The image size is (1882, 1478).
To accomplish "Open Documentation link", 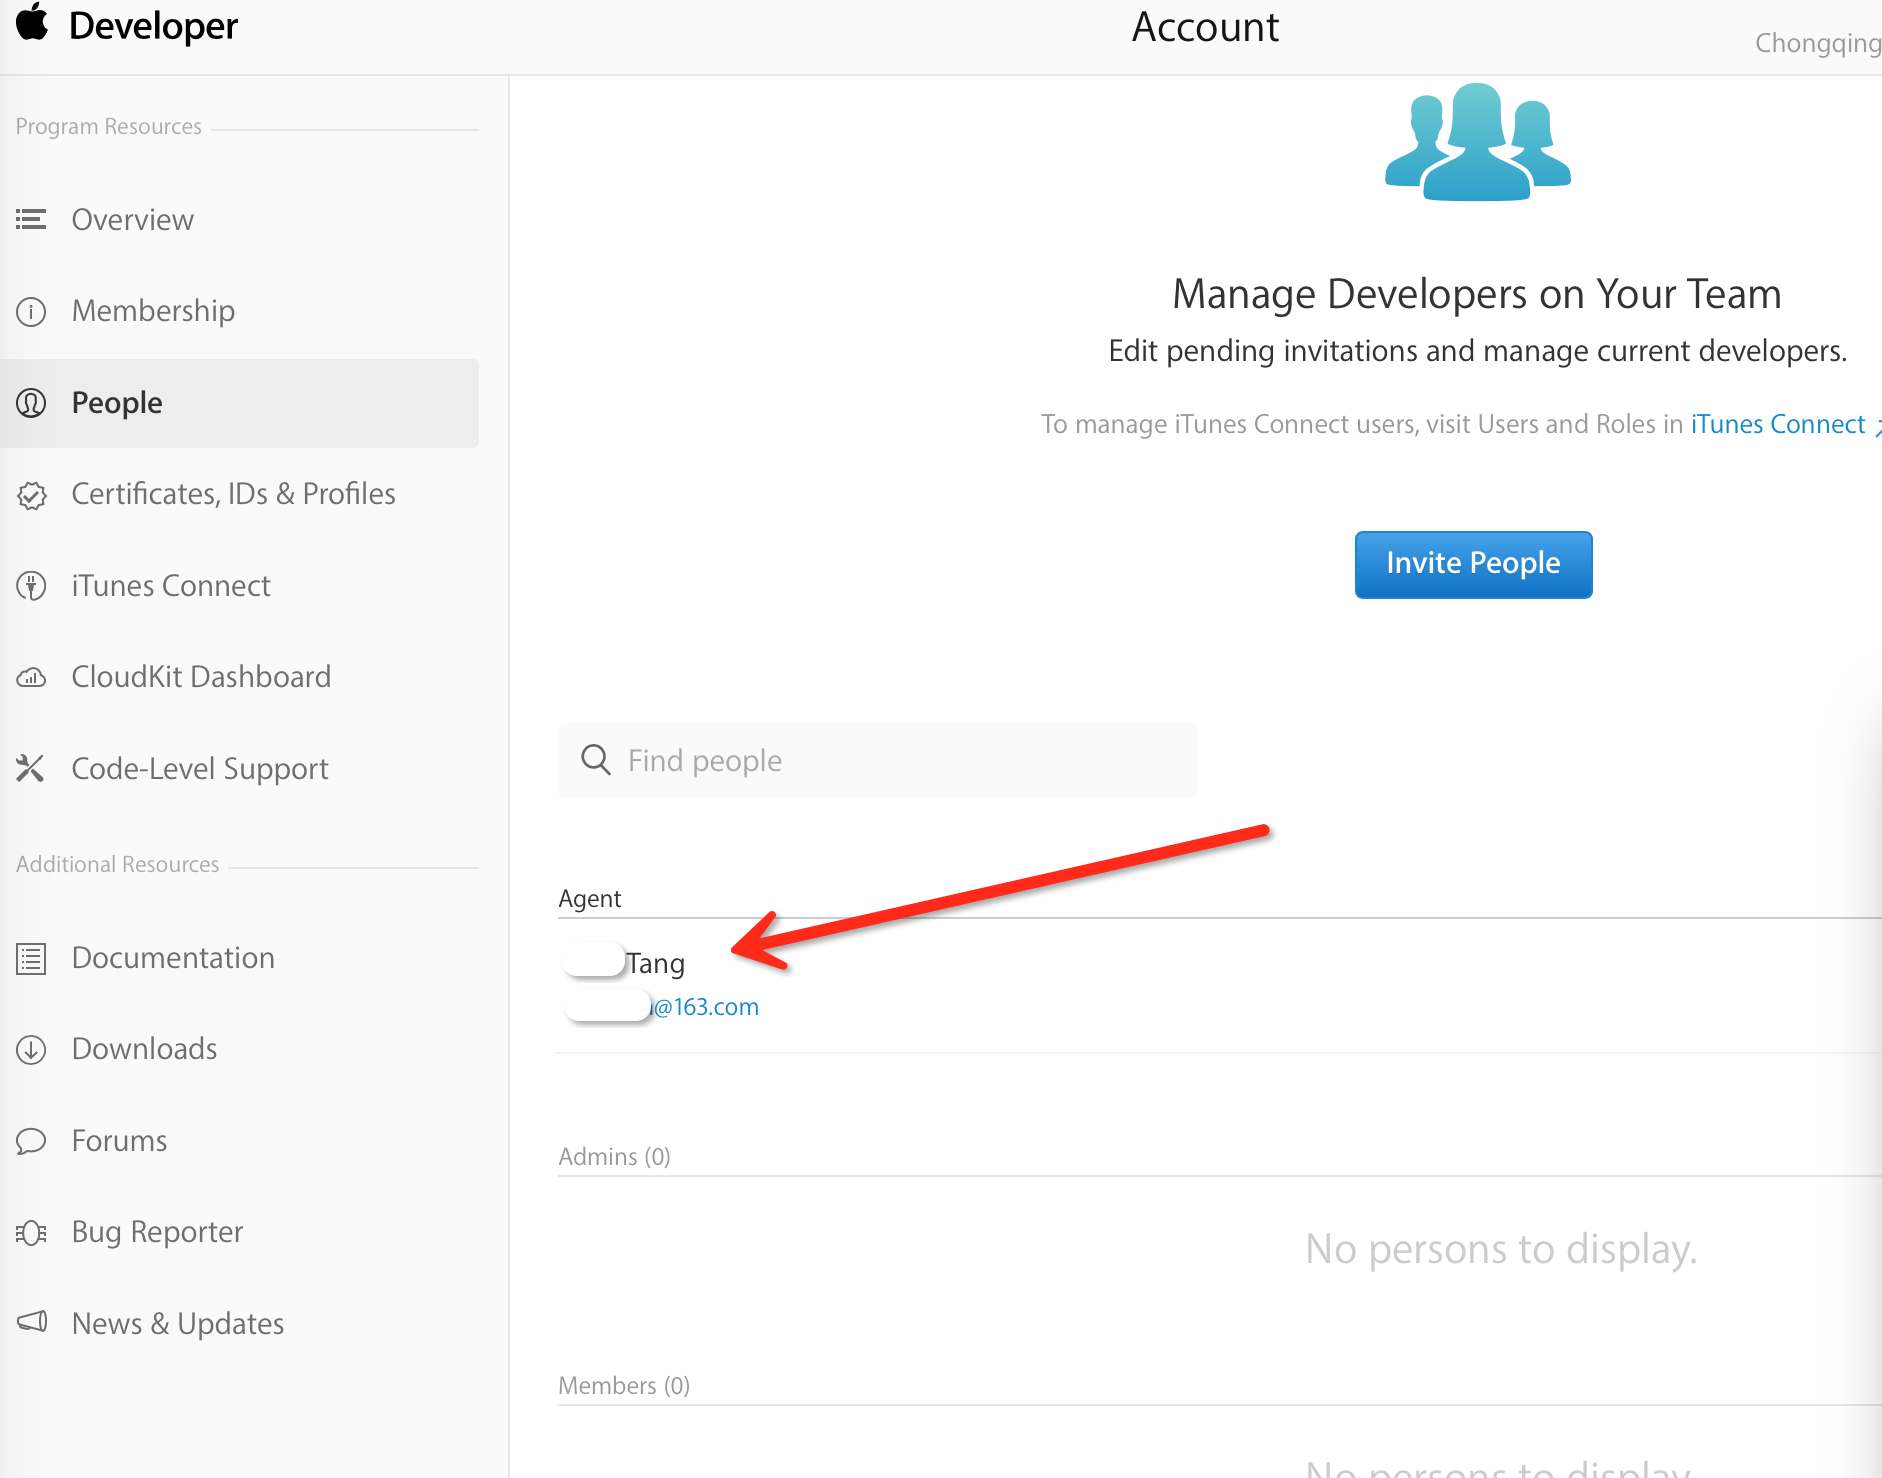I will tap(173, 958).
